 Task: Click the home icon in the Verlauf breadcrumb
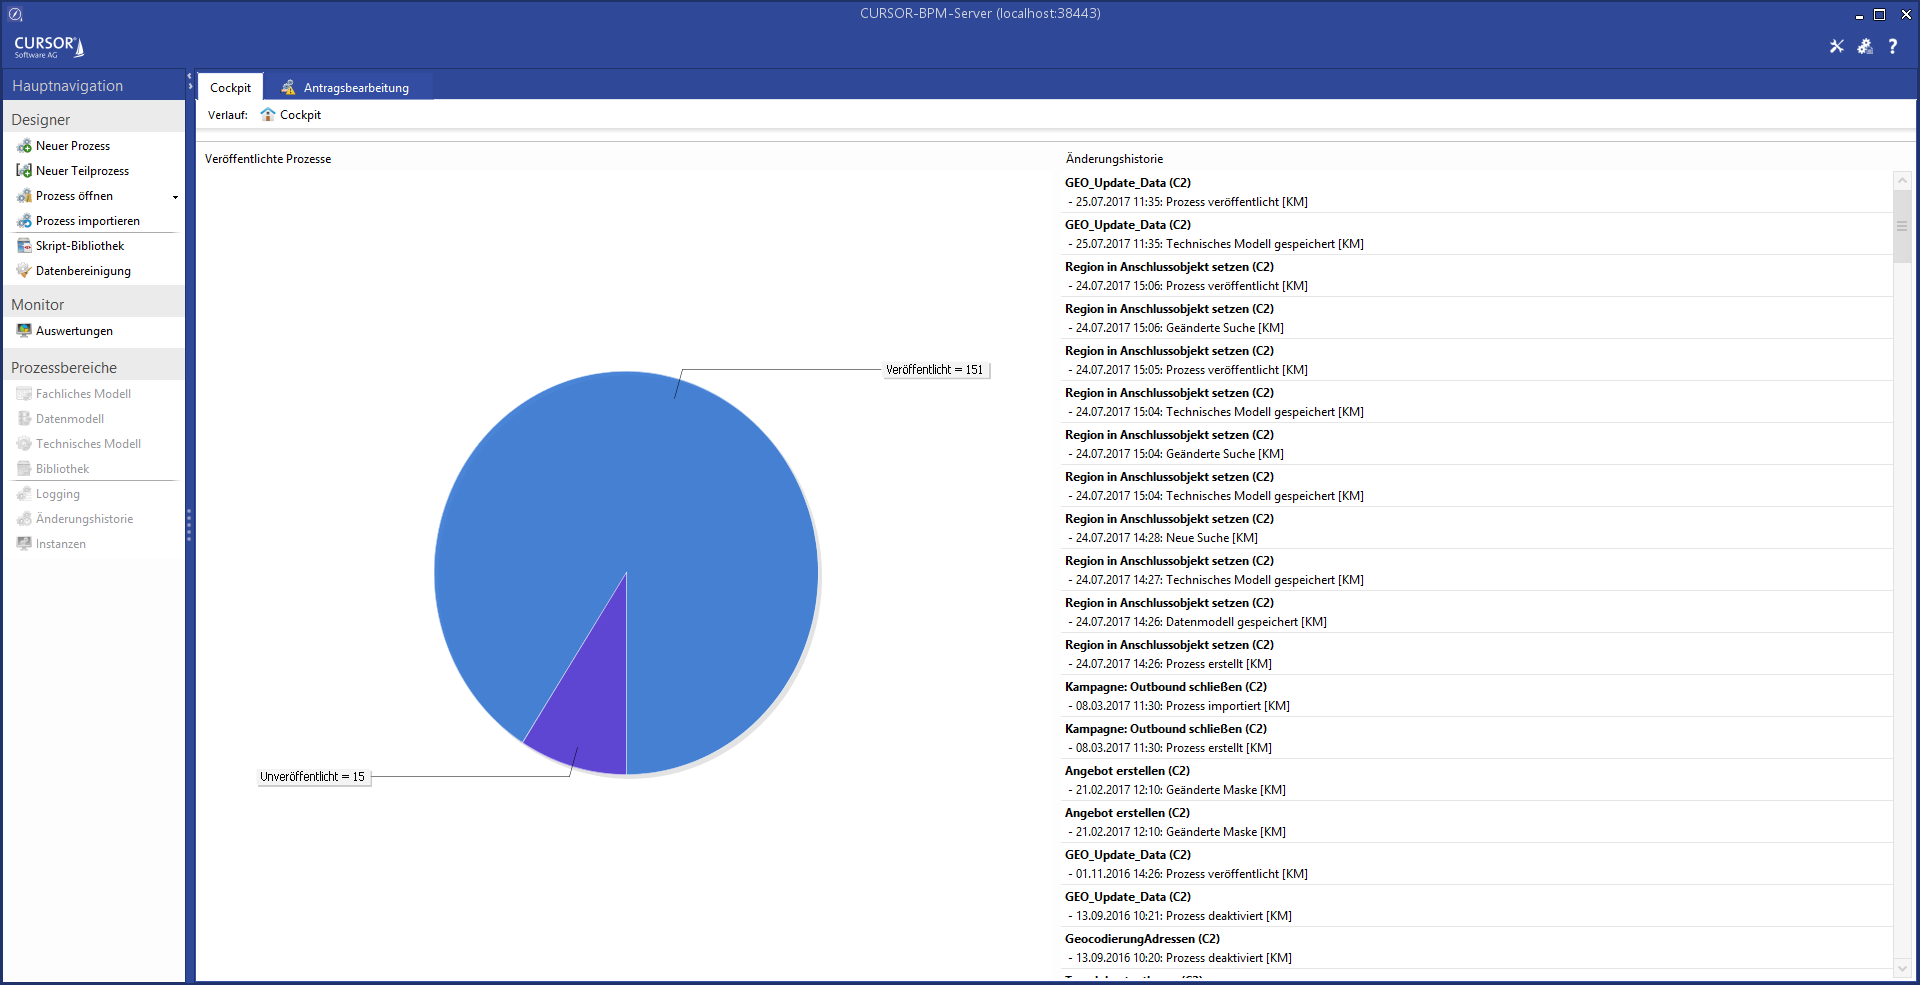(267, 115)
